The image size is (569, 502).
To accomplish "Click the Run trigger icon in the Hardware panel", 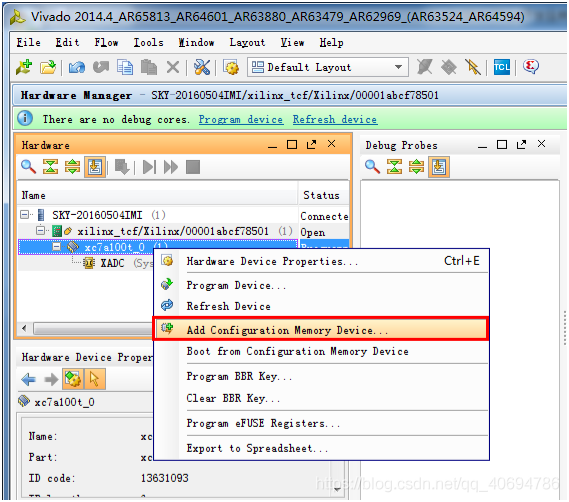I will point(149,167).
